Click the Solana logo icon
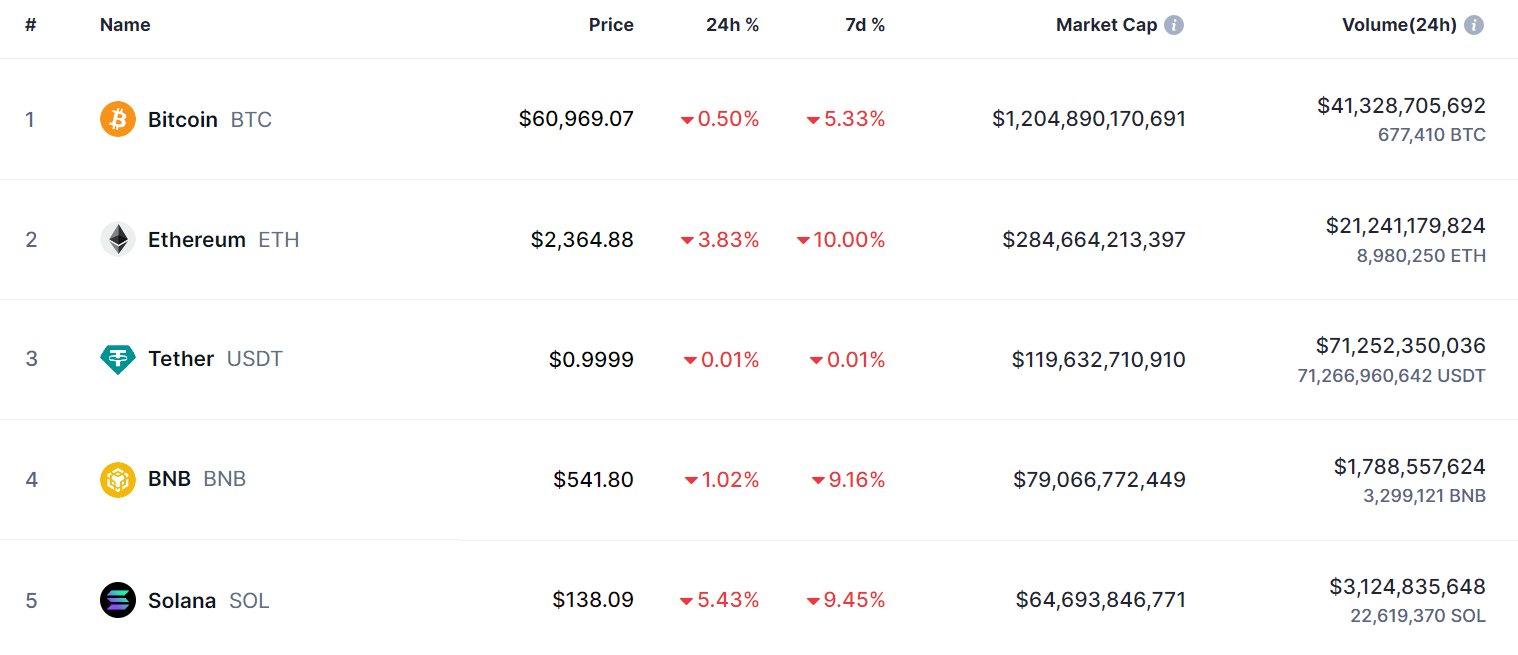This screenshot has width=1518, height=655. coord(118,600)
